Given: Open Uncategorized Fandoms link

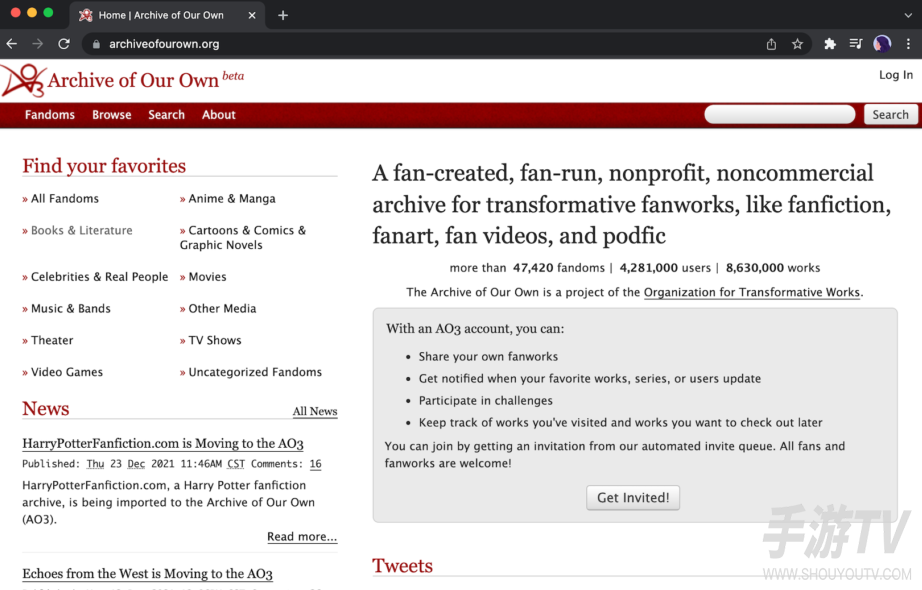Looking at the screenshot, I should click(255, 372).
